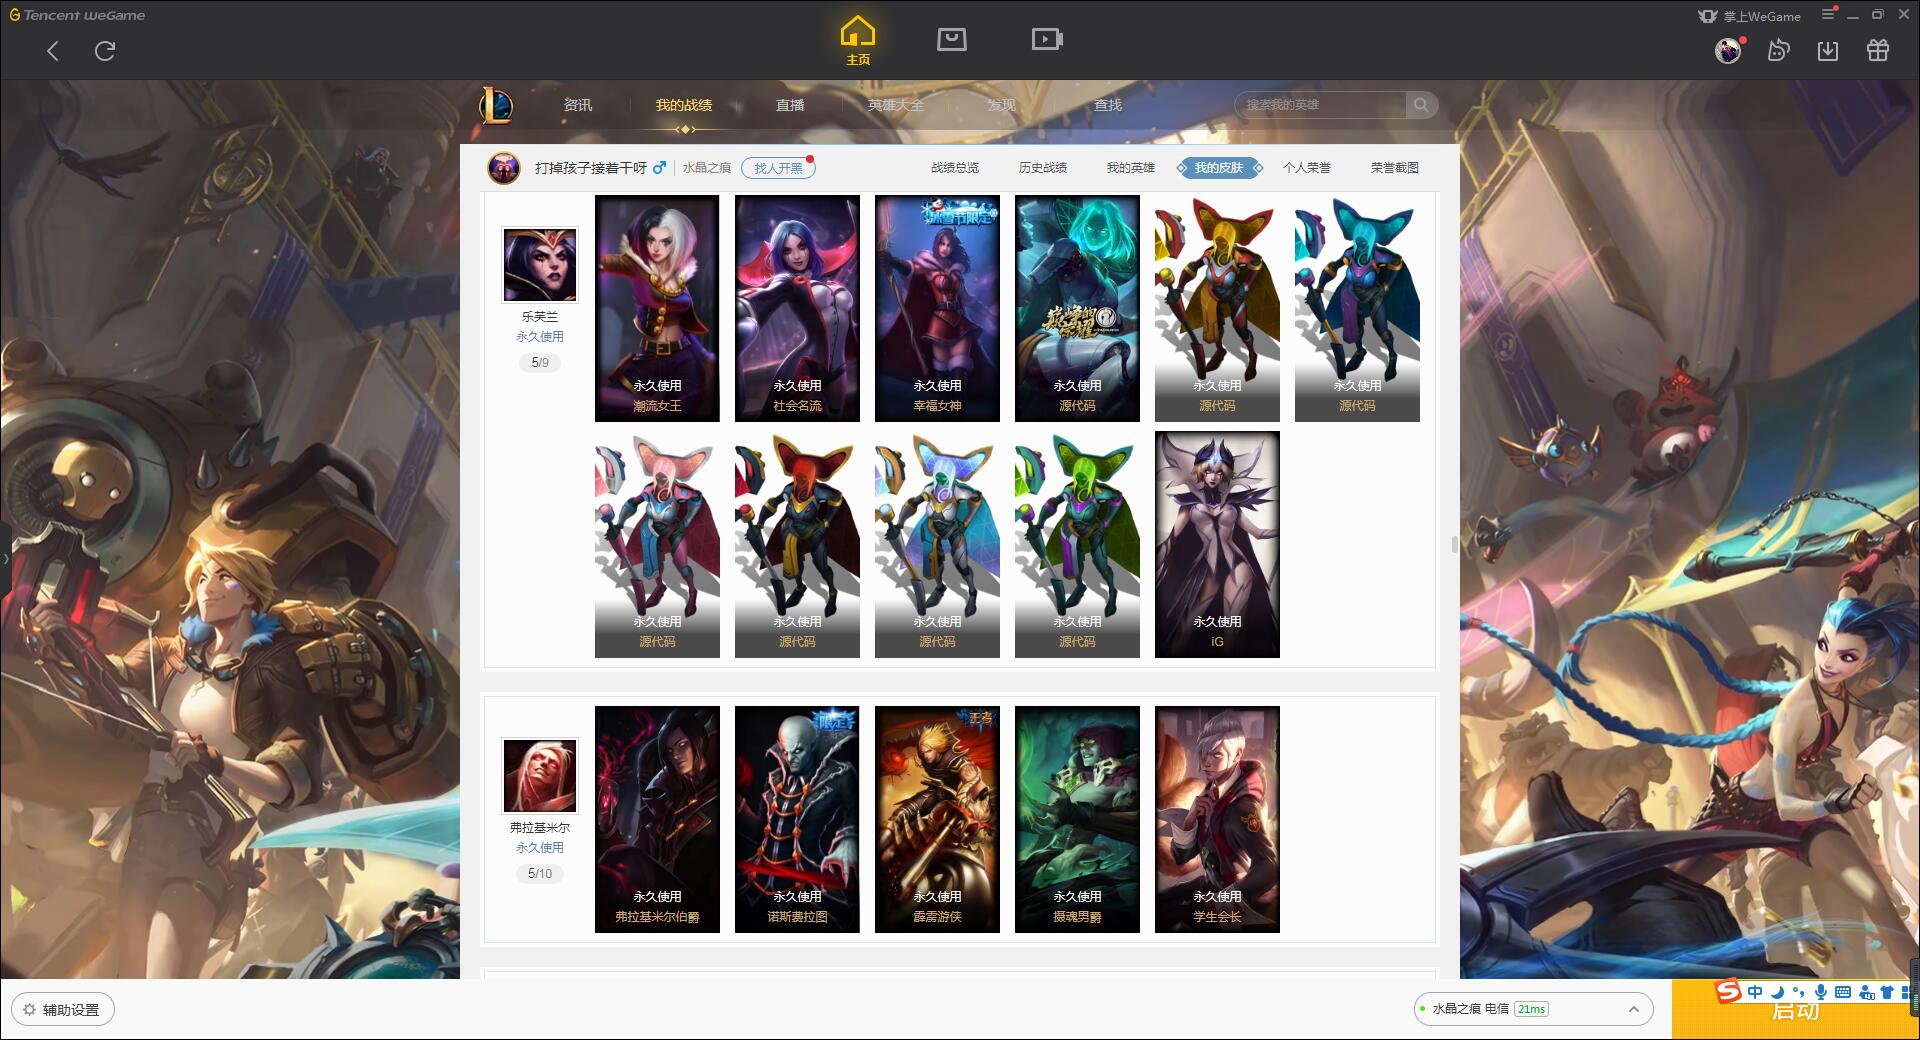Open the gift box rewards icon
This screenshot has width=1920, height=1040.
coord(1878,51)
